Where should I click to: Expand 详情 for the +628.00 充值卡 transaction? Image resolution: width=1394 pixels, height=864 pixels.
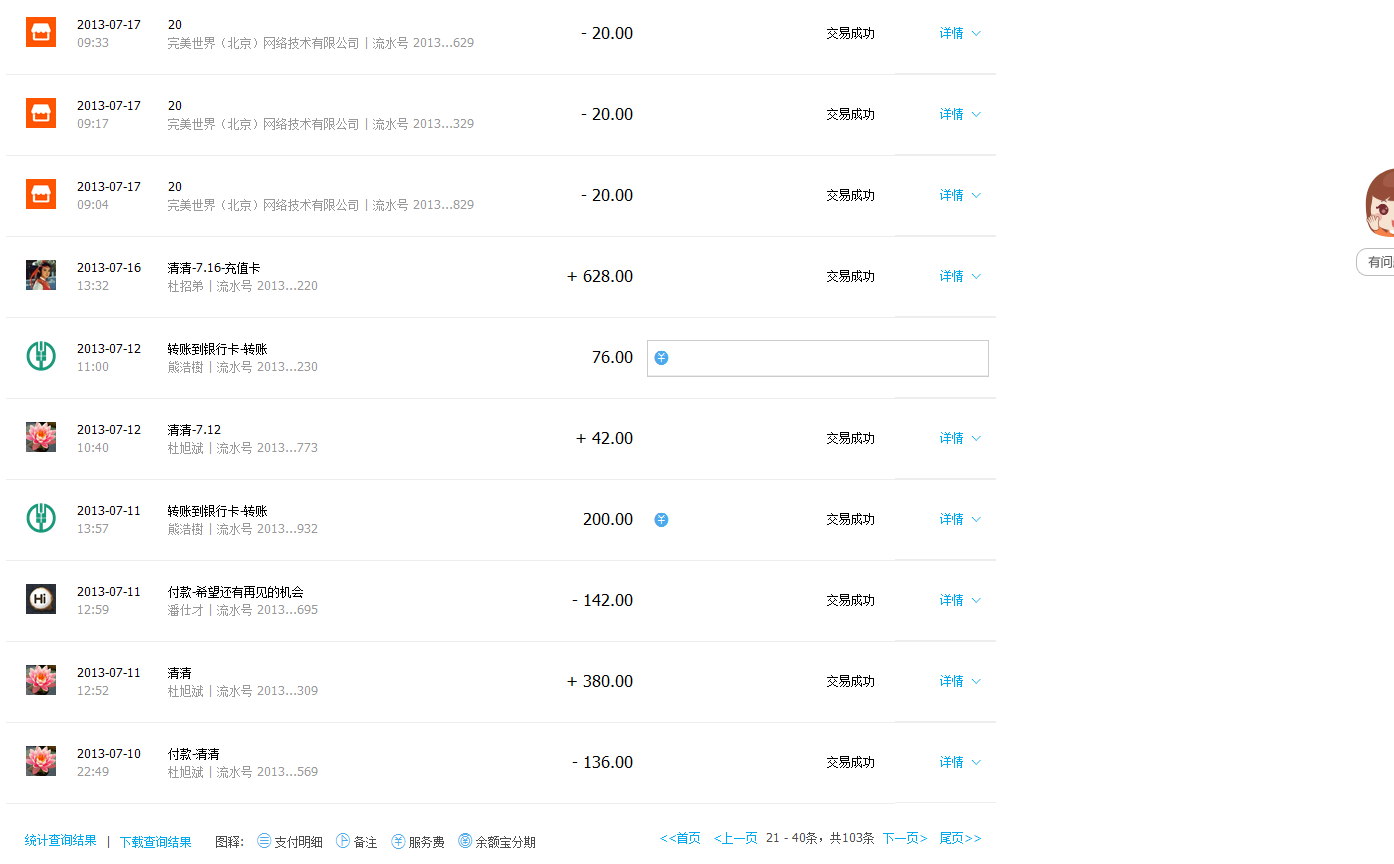[x=959, y=276]
